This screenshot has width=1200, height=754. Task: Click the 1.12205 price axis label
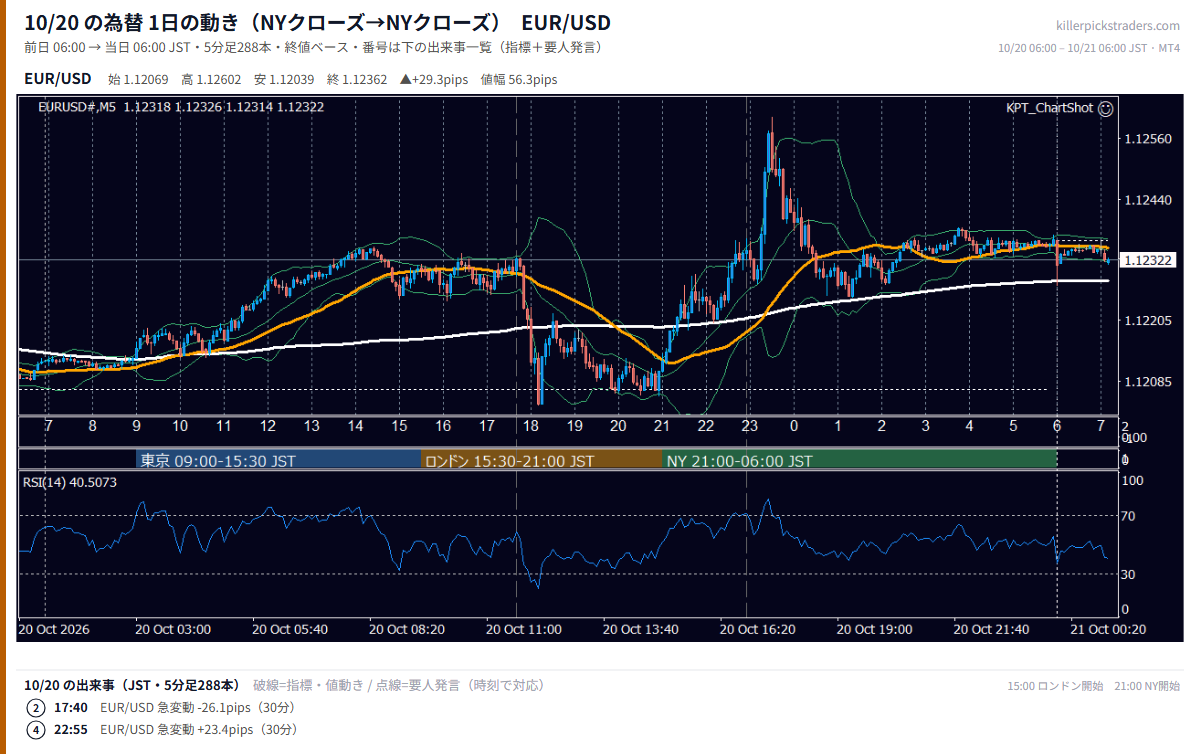coord(1148,320)
